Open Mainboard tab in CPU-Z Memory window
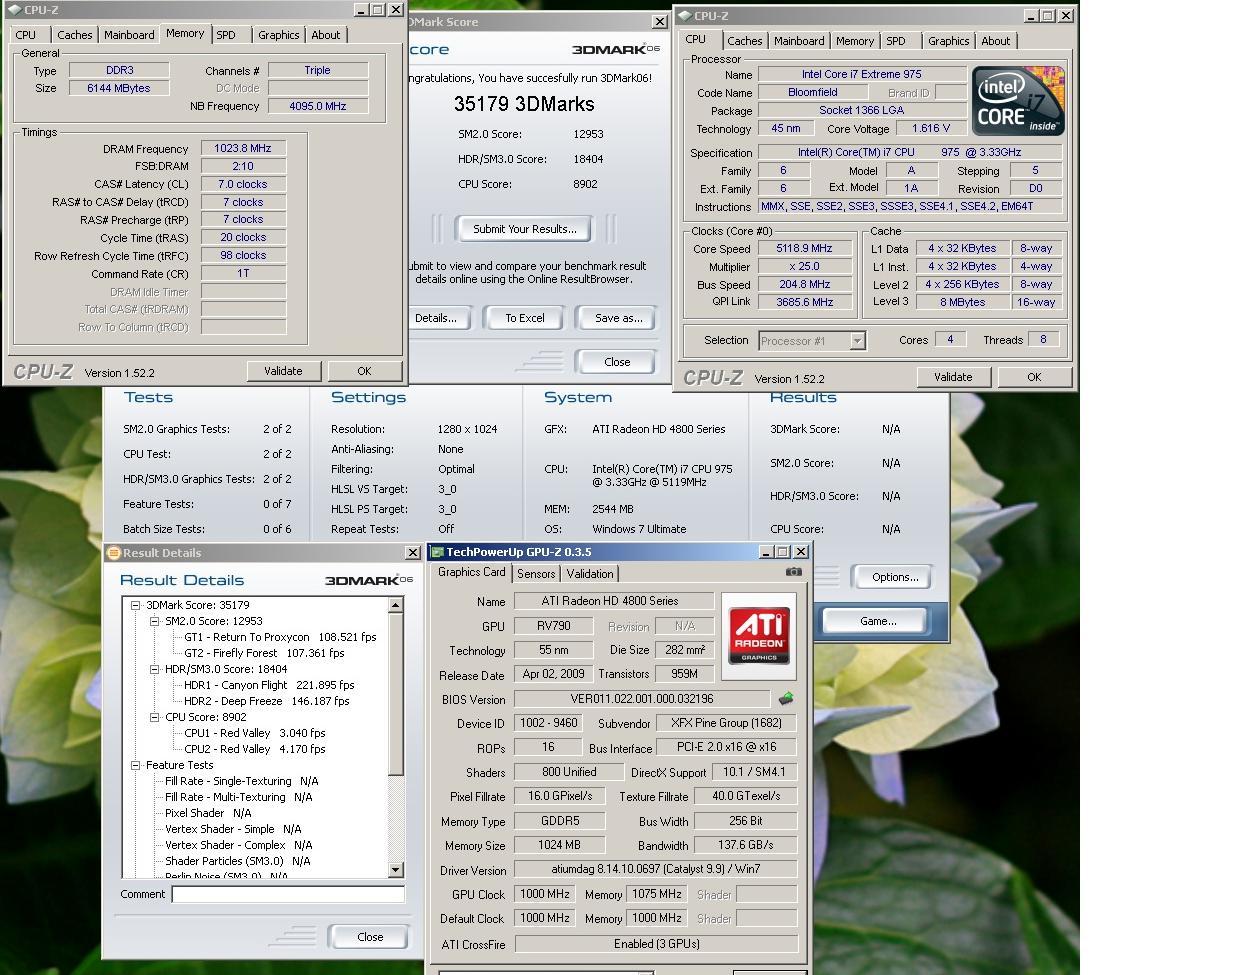Screen dimensions: 1260x975 click(129, 35)
